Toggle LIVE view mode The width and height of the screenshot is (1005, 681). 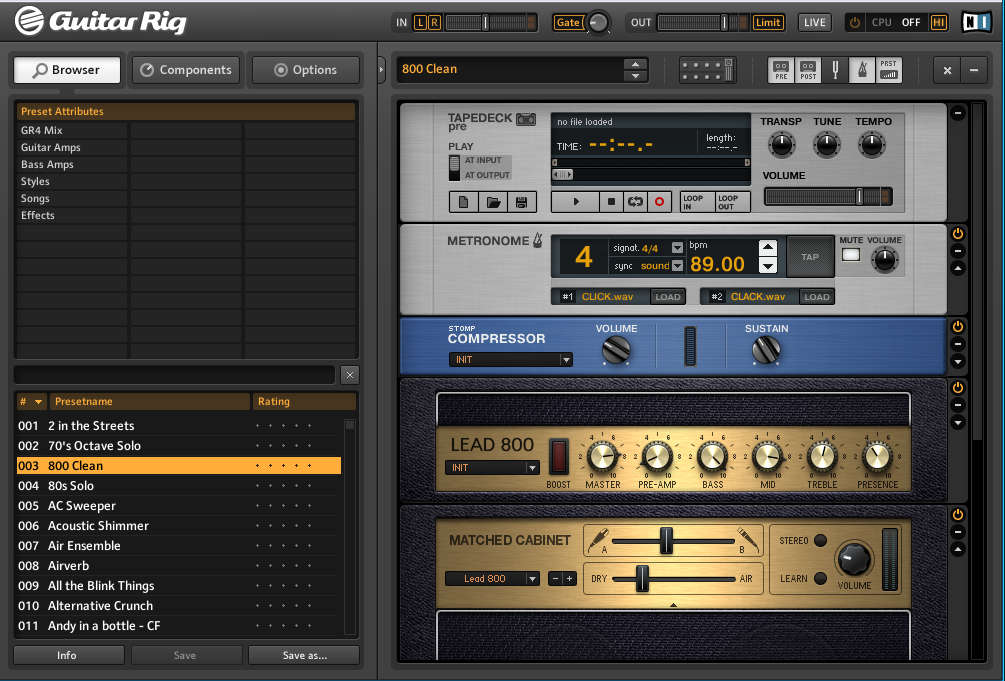click(815, 22)
